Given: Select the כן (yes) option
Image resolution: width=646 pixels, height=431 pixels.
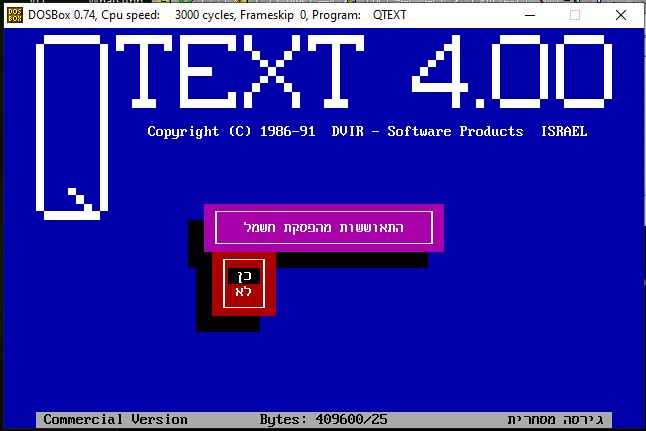Looking at the screenshot, I should [x=244, y=276].
